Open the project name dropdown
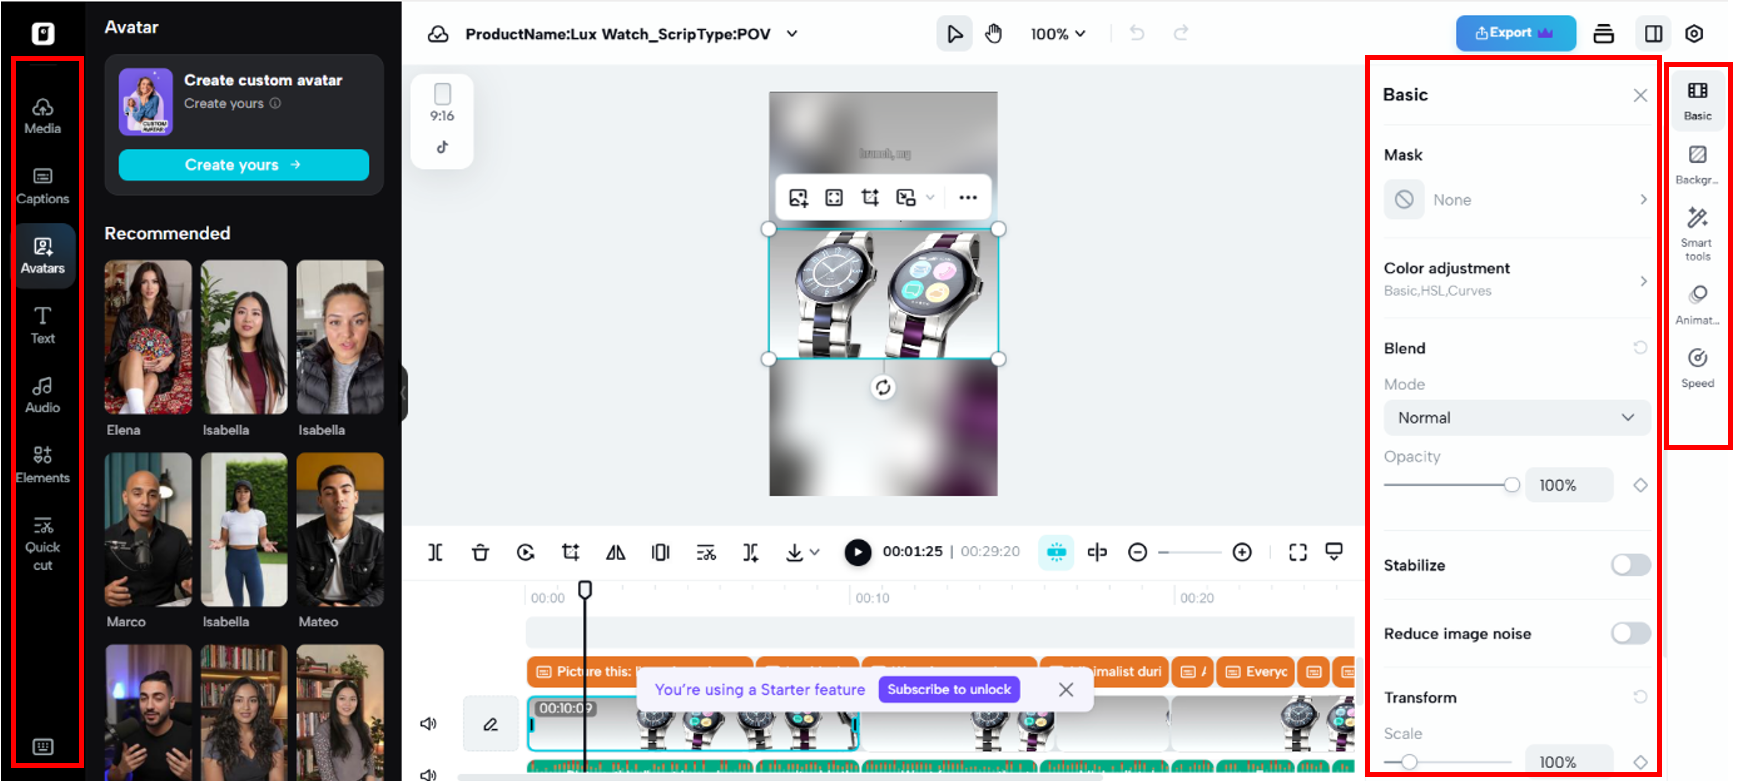1752x781 pixels. click(x=792, y=34)
